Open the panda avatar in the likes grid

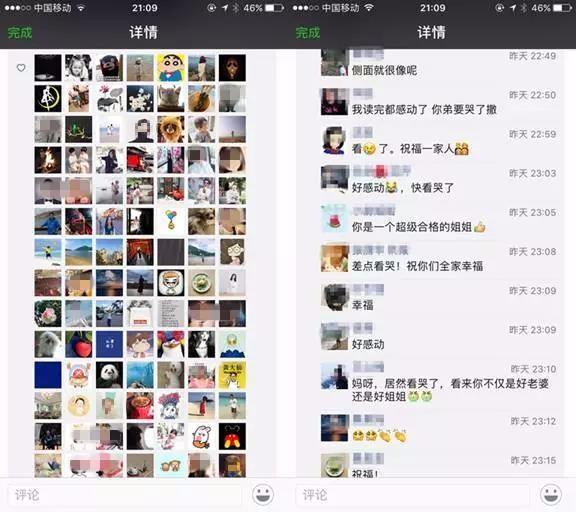[x=109, y=375]
